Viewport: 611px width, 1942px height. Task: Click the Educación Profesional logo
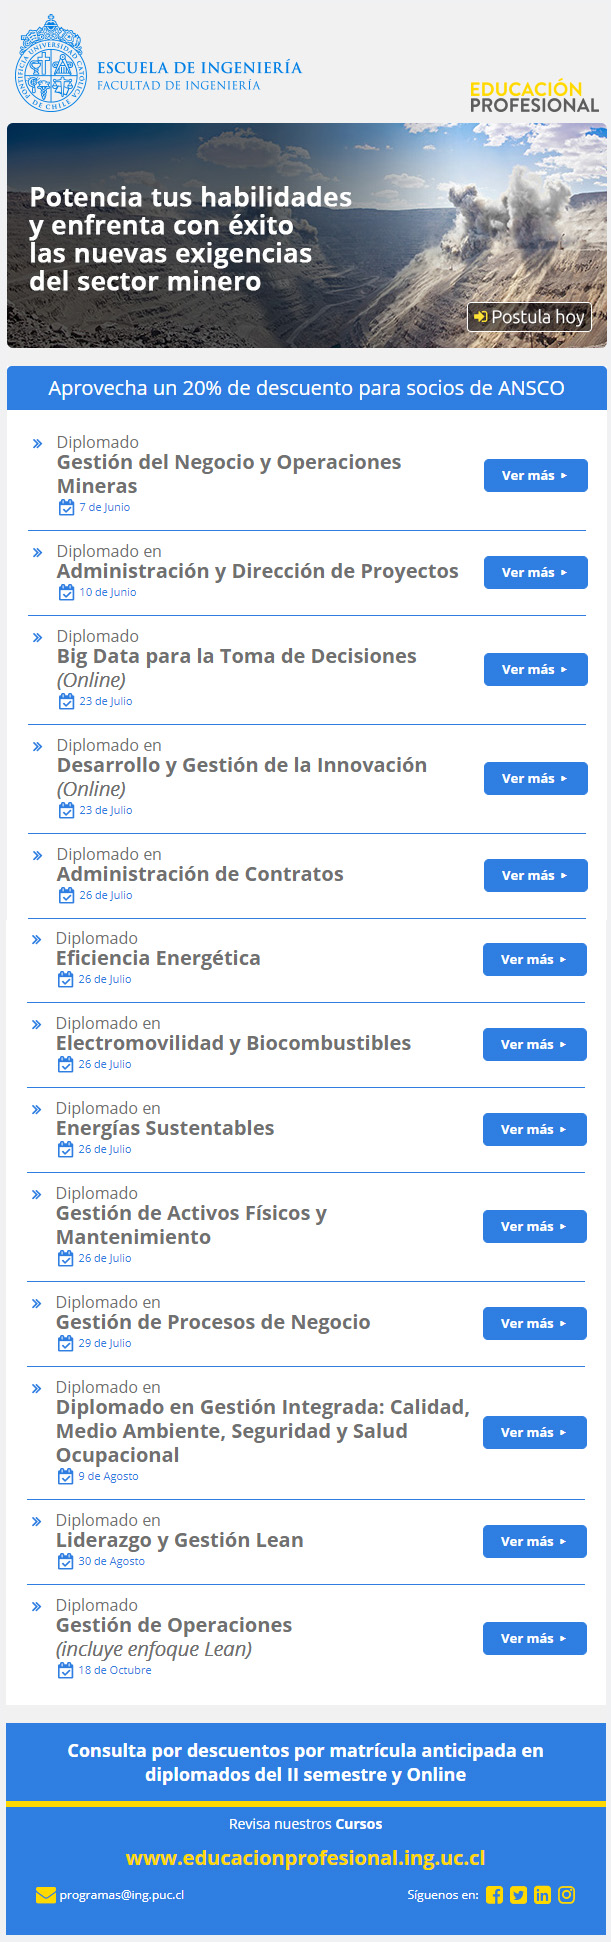coord(534,97)
